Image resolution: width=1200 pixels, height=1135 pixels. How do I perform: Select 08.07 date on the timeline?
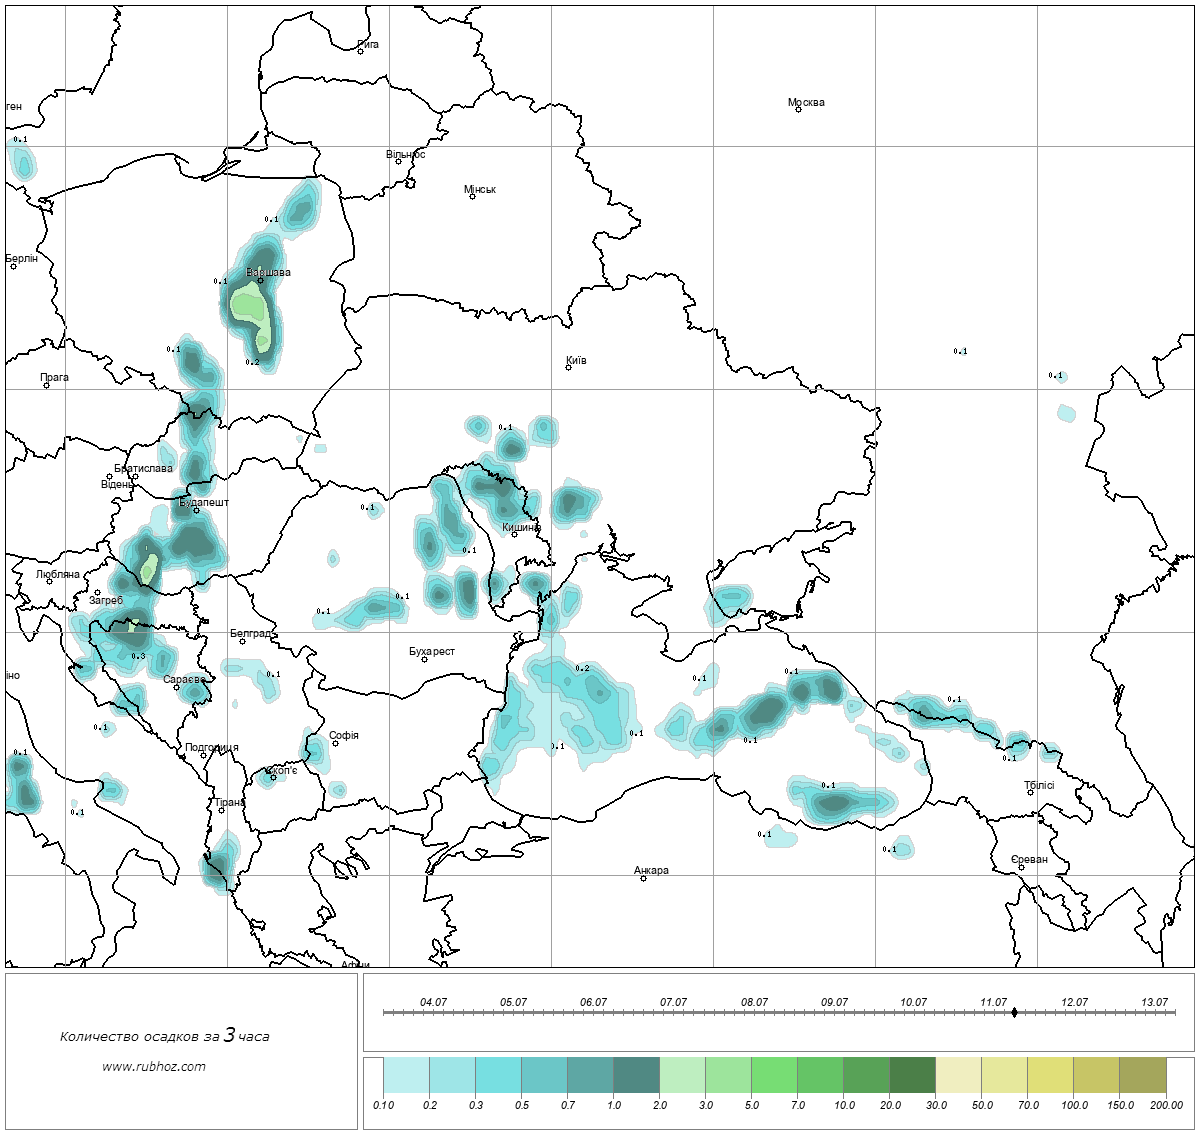click(754, 1002)
